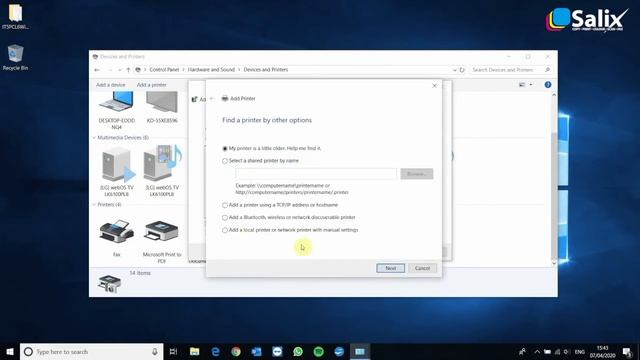Open the view options dropdown arrow
The image size is (640, 360).
click(x=531, y=85)
